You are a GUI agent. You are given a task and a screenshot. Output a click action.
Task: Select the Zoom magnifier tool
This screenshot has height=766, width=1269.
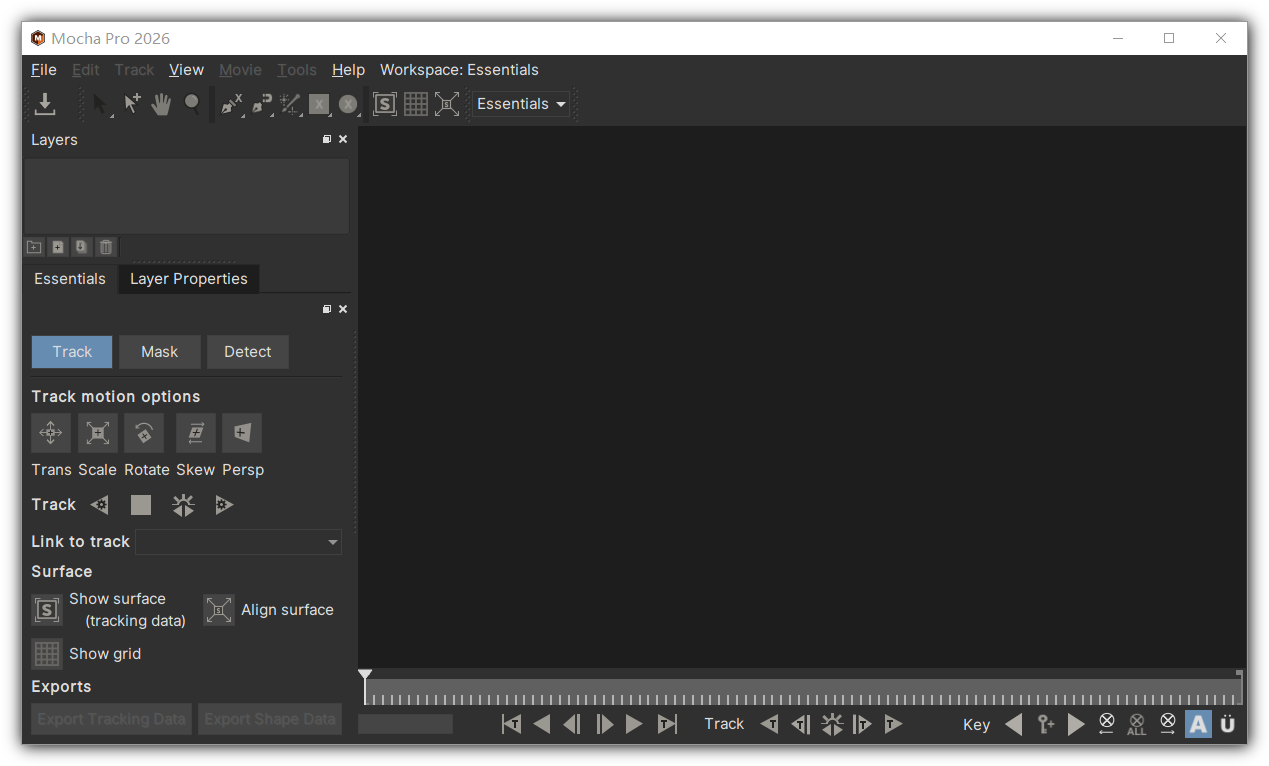point(192,104)
